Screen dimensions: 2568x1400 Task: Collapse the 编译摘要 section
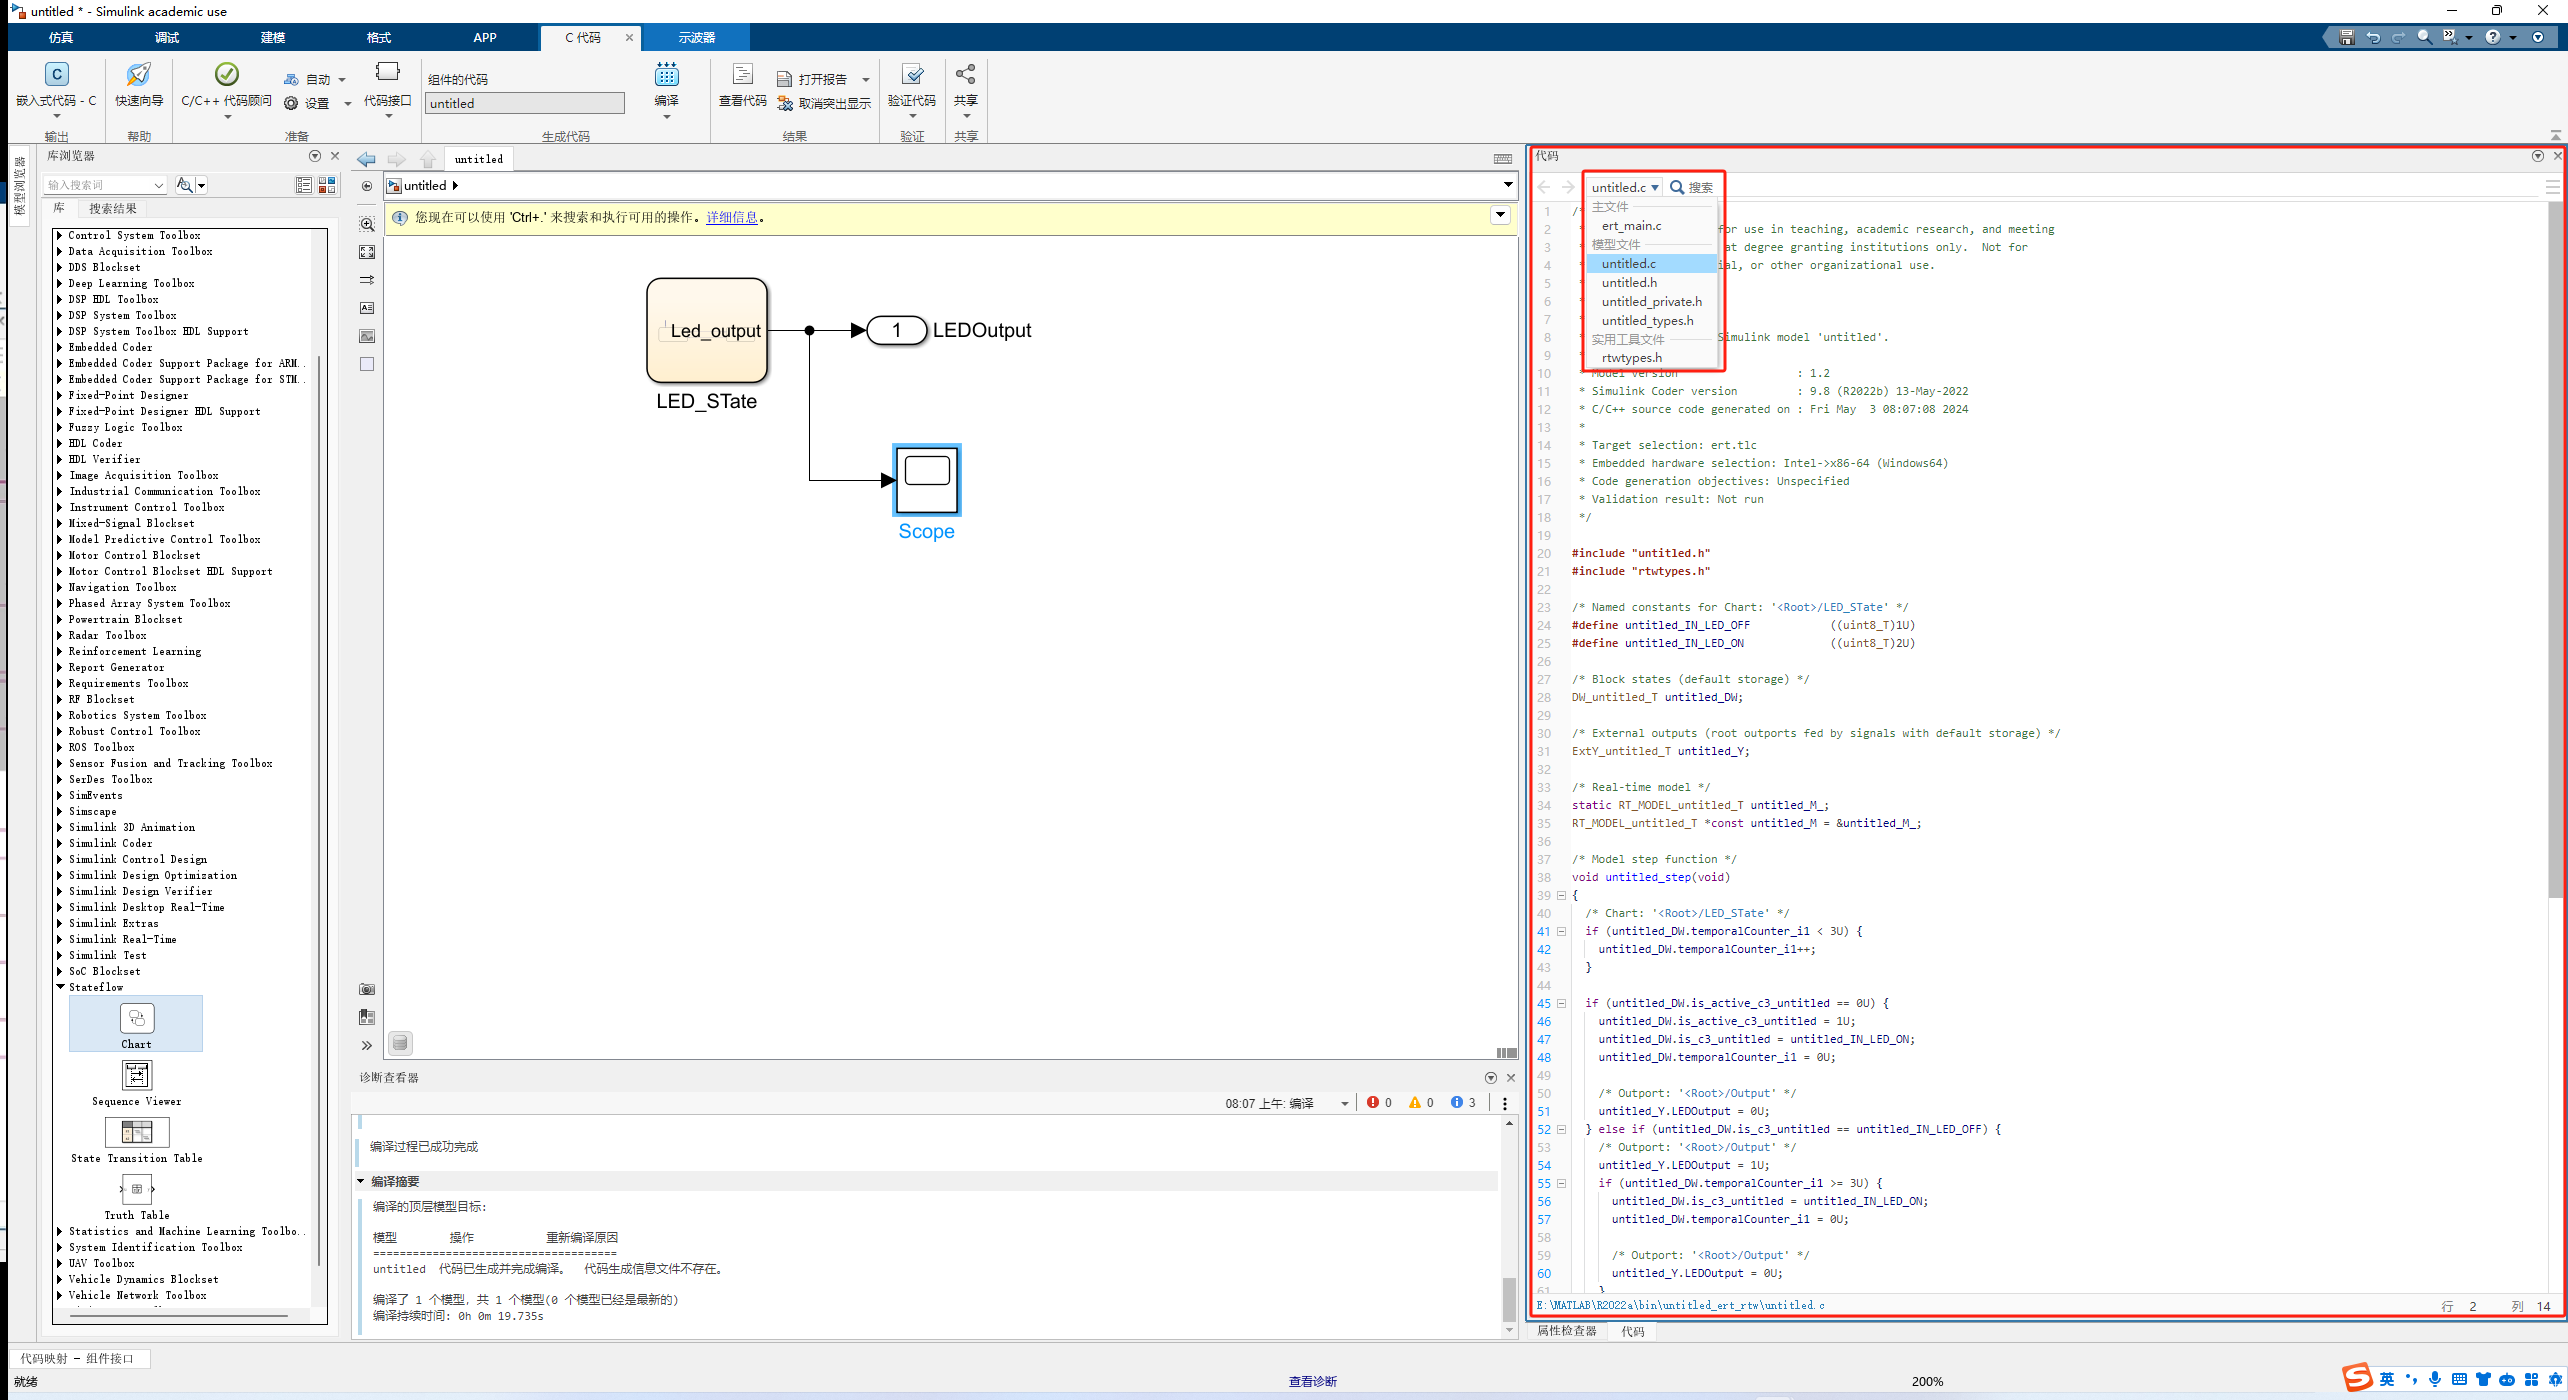click(361, 1181)
